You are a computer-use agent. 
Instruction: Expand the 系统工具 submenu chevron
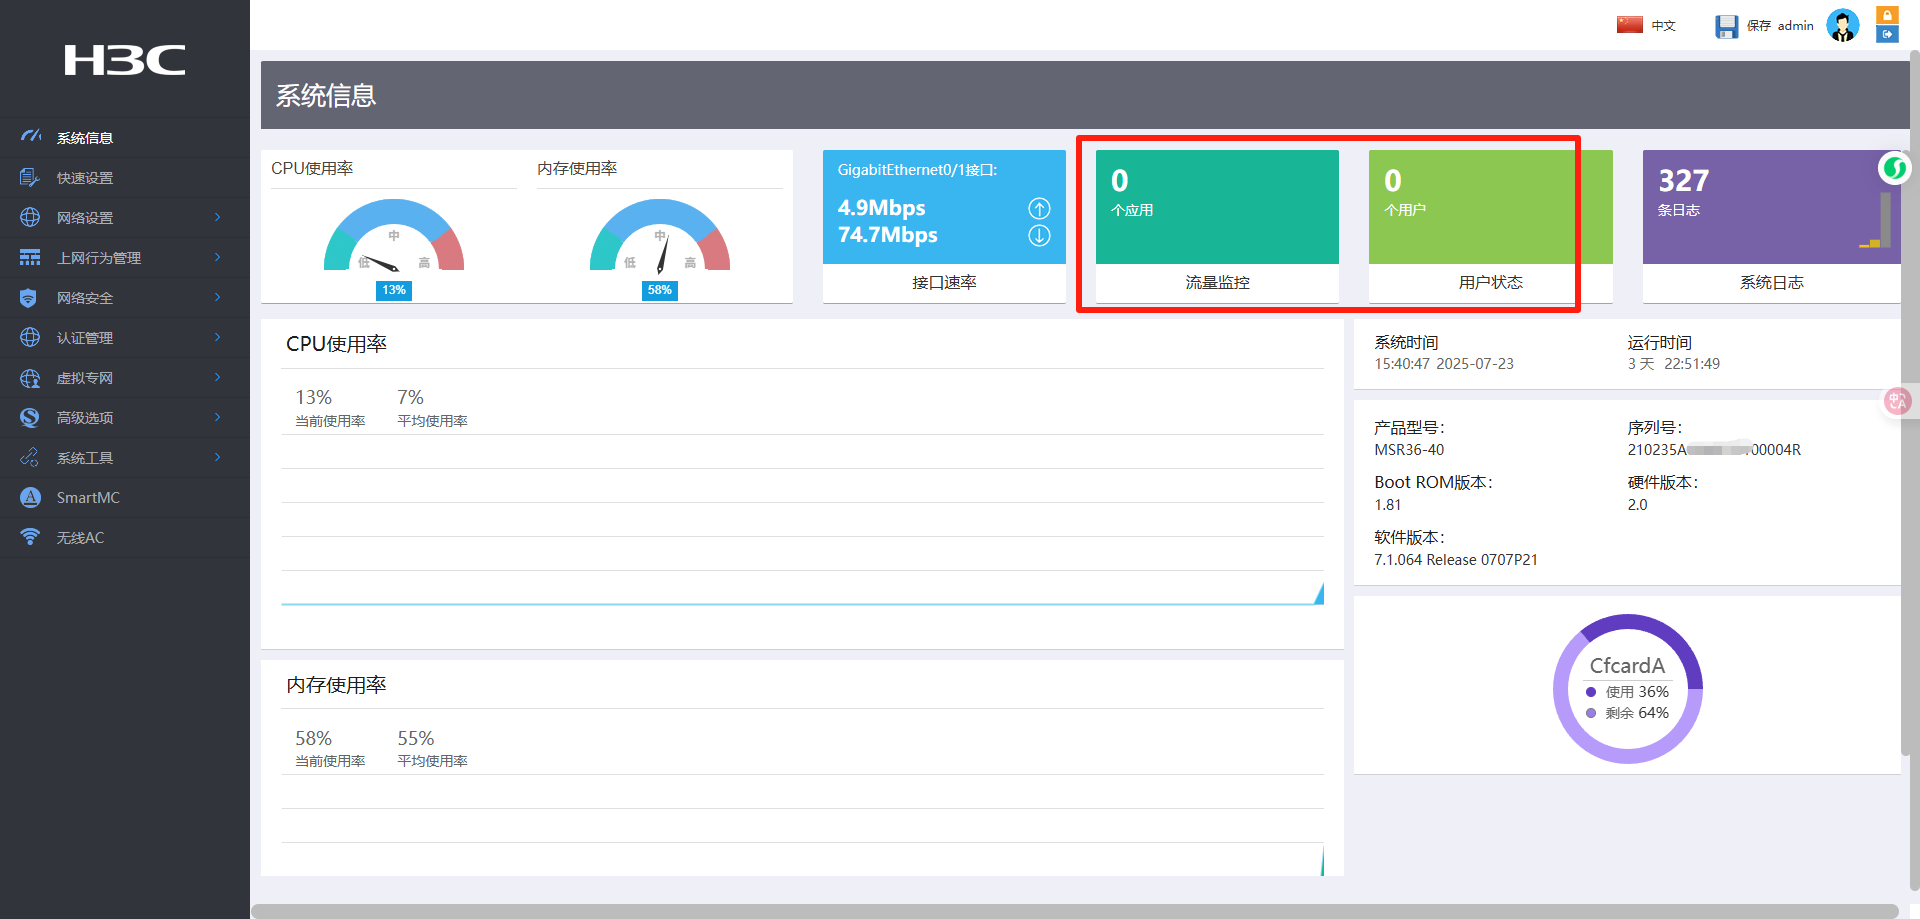(x=217, y=457)
